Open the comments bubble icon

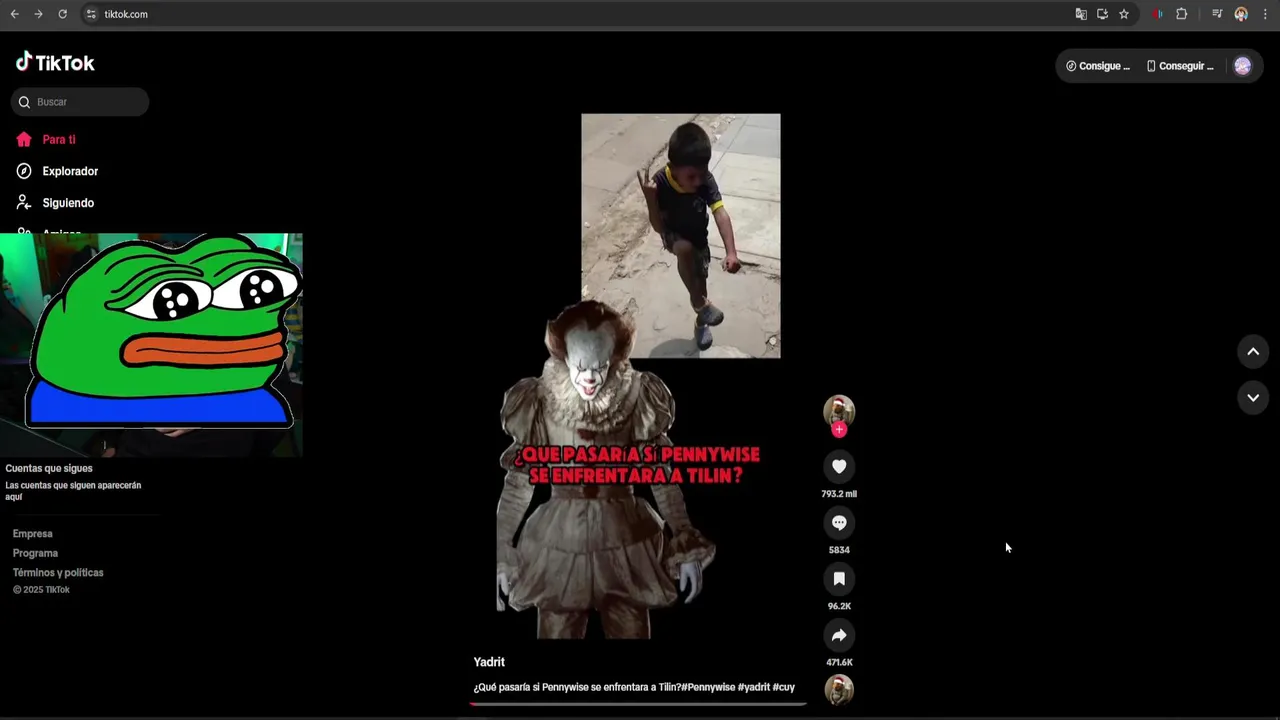pyautogui.click(x=839, y=523)
